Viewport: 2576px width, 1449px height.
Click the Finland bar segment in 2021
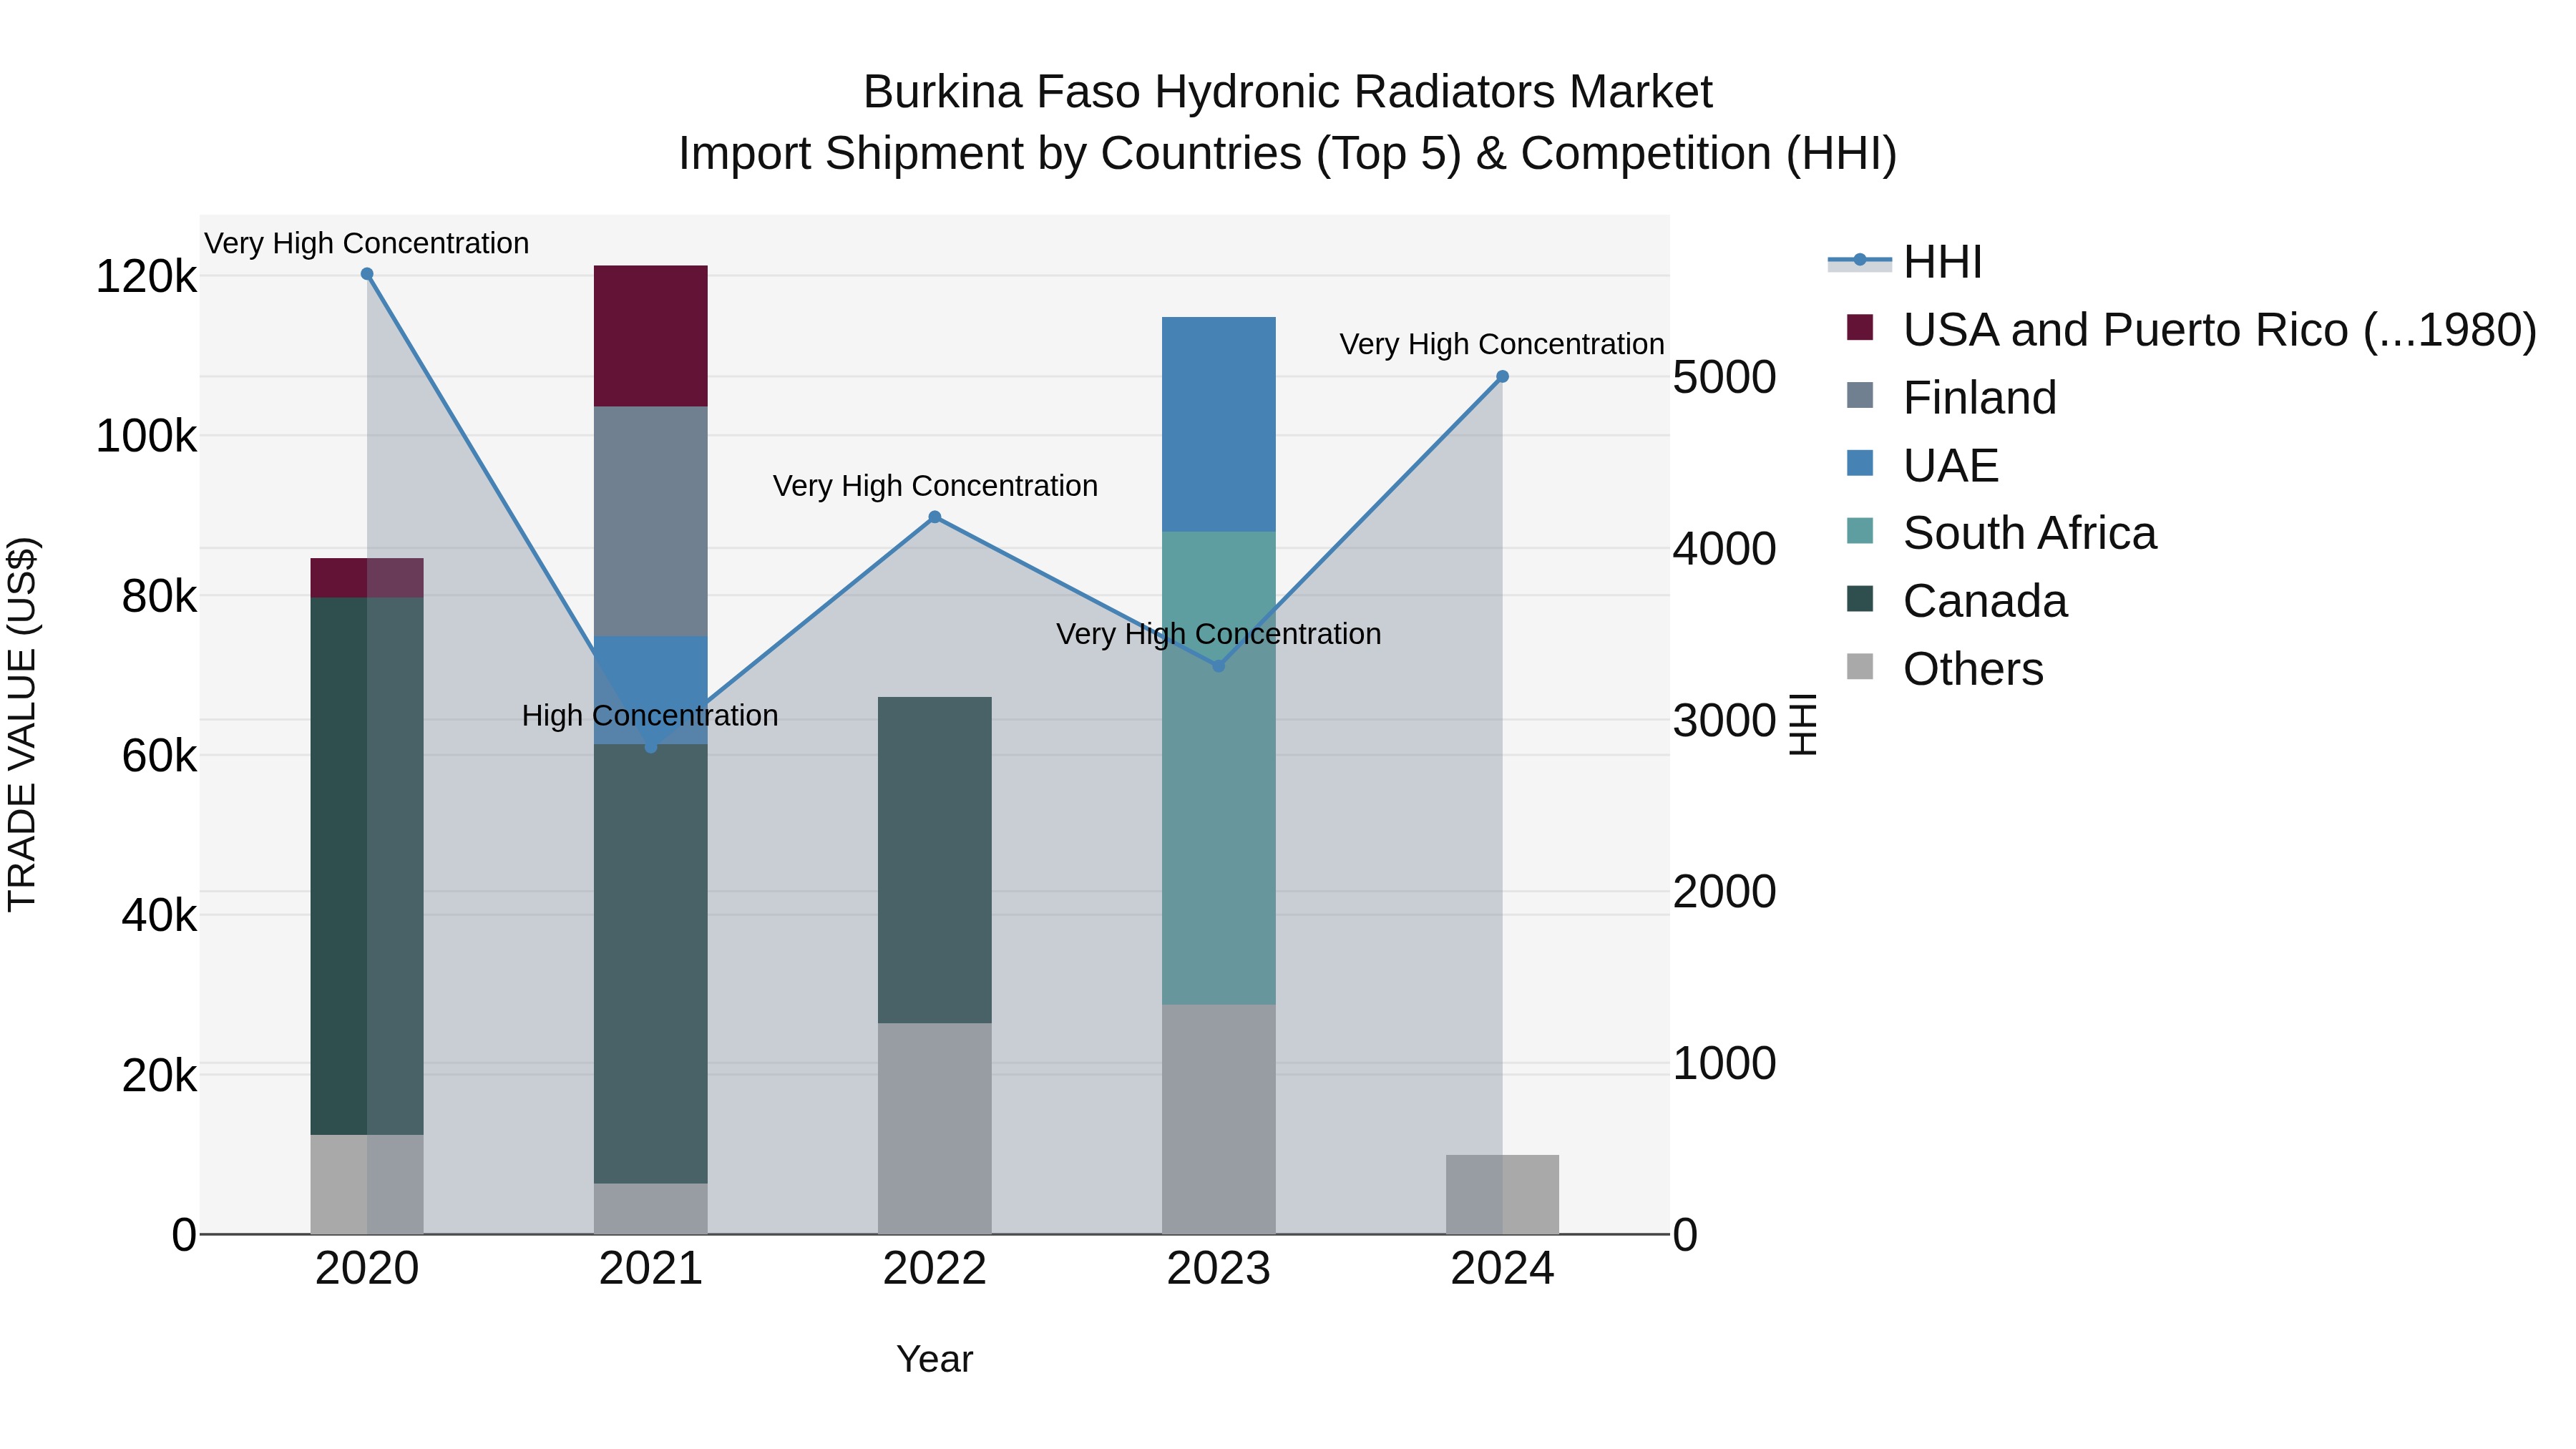651,521
